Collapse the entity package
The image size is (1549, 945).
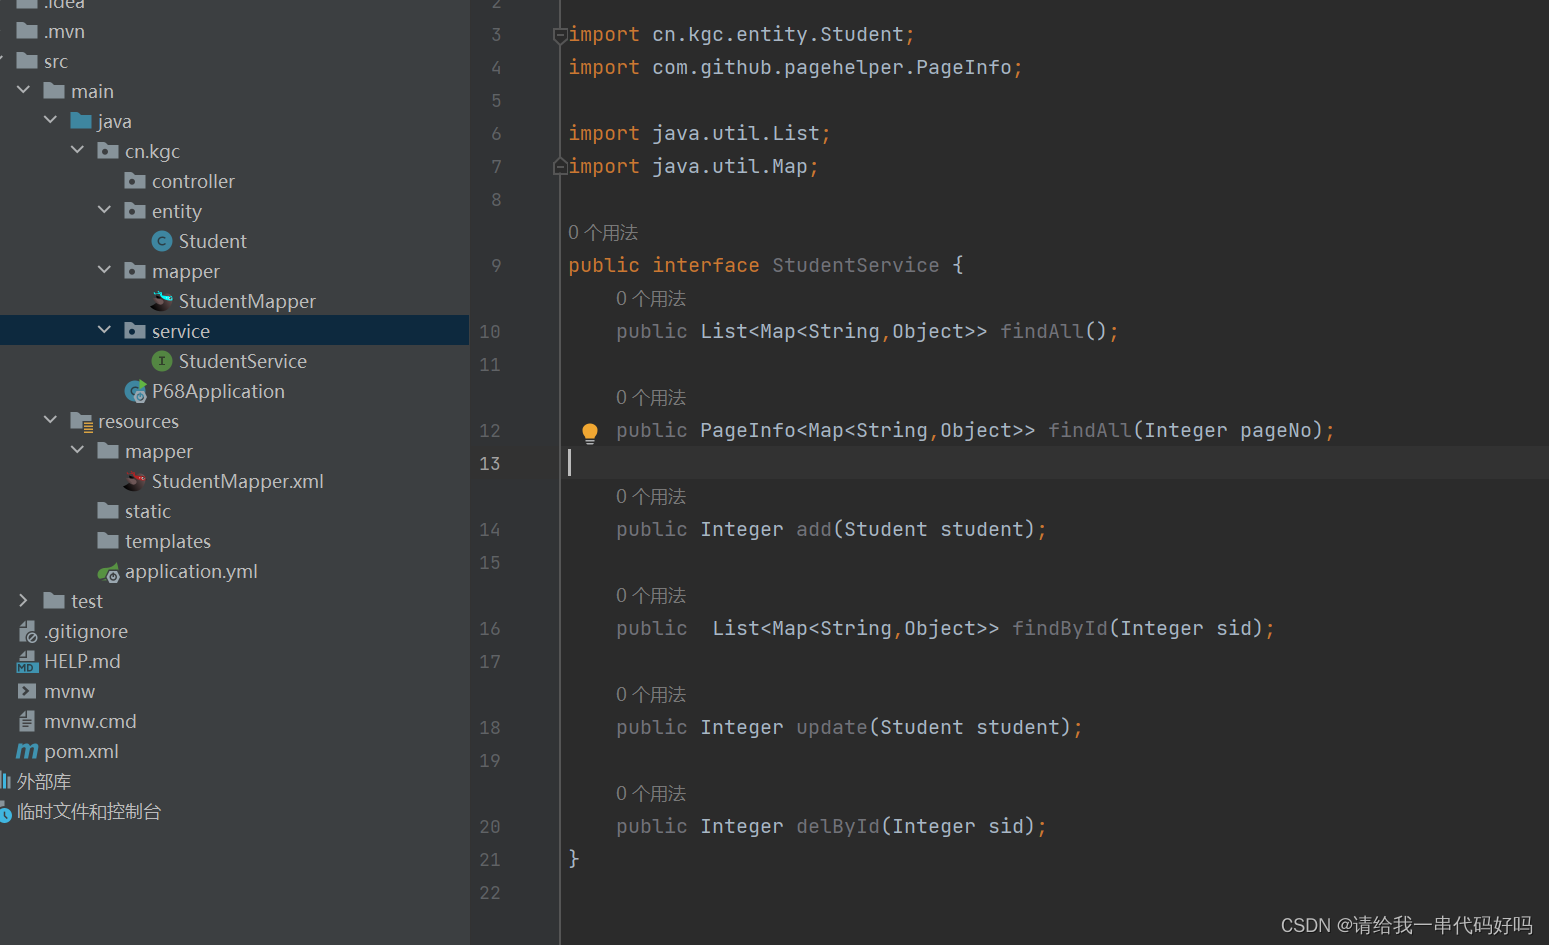[105, 210]
